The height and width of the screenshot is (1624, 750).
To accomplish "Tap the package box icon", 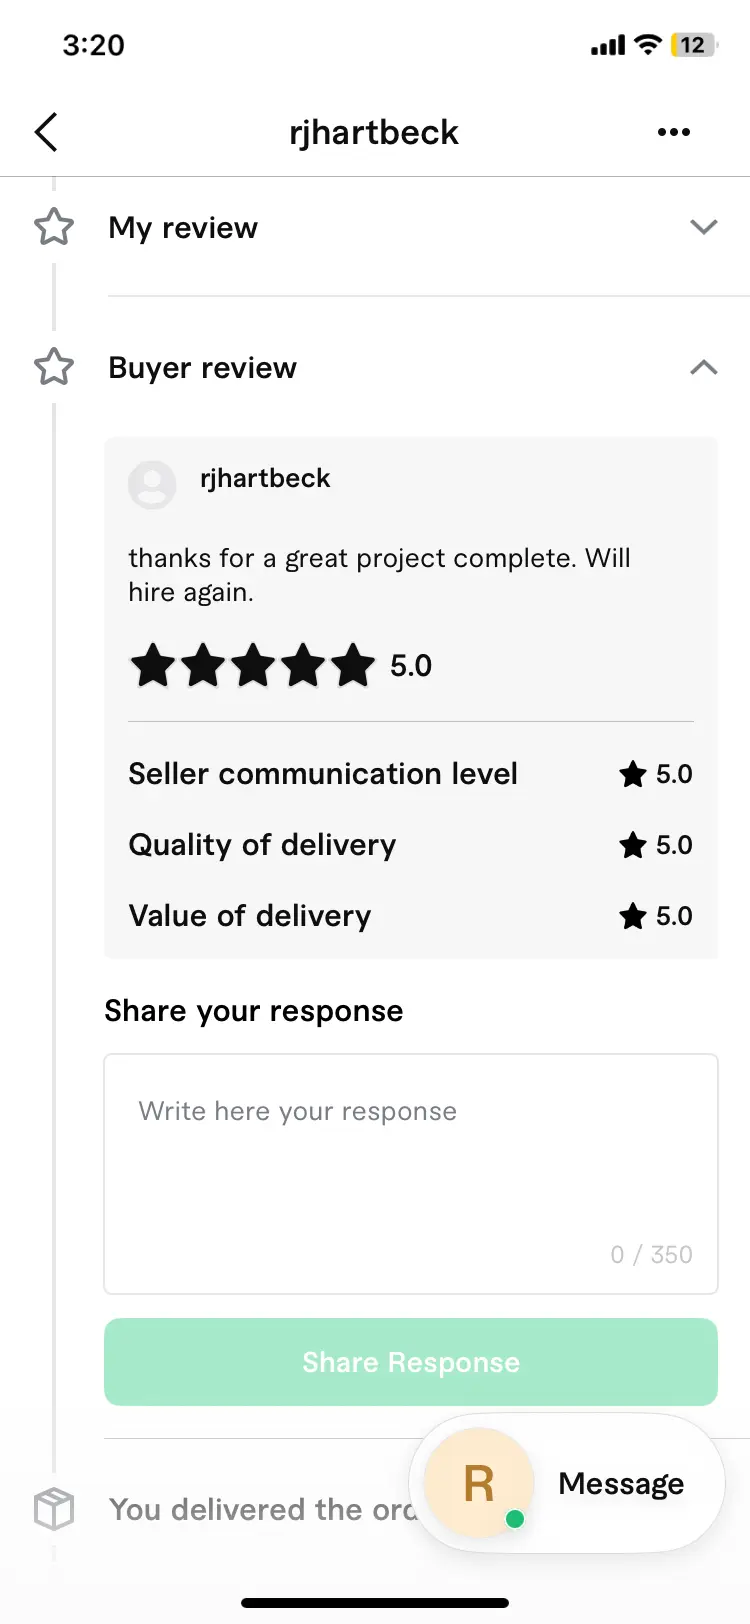I will coord(54,1508).
